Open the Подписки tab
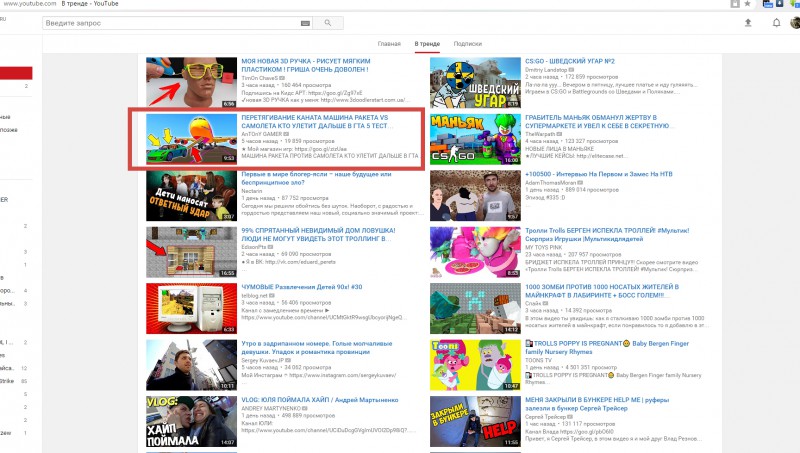Image resolution: width=800 pixels, height=453 pixels. coord(467,44)
